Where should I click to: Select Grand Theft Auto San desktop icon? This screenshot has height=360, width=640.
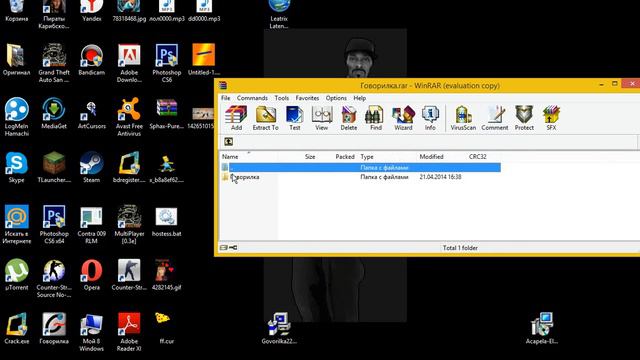click(x=54, y=63)
